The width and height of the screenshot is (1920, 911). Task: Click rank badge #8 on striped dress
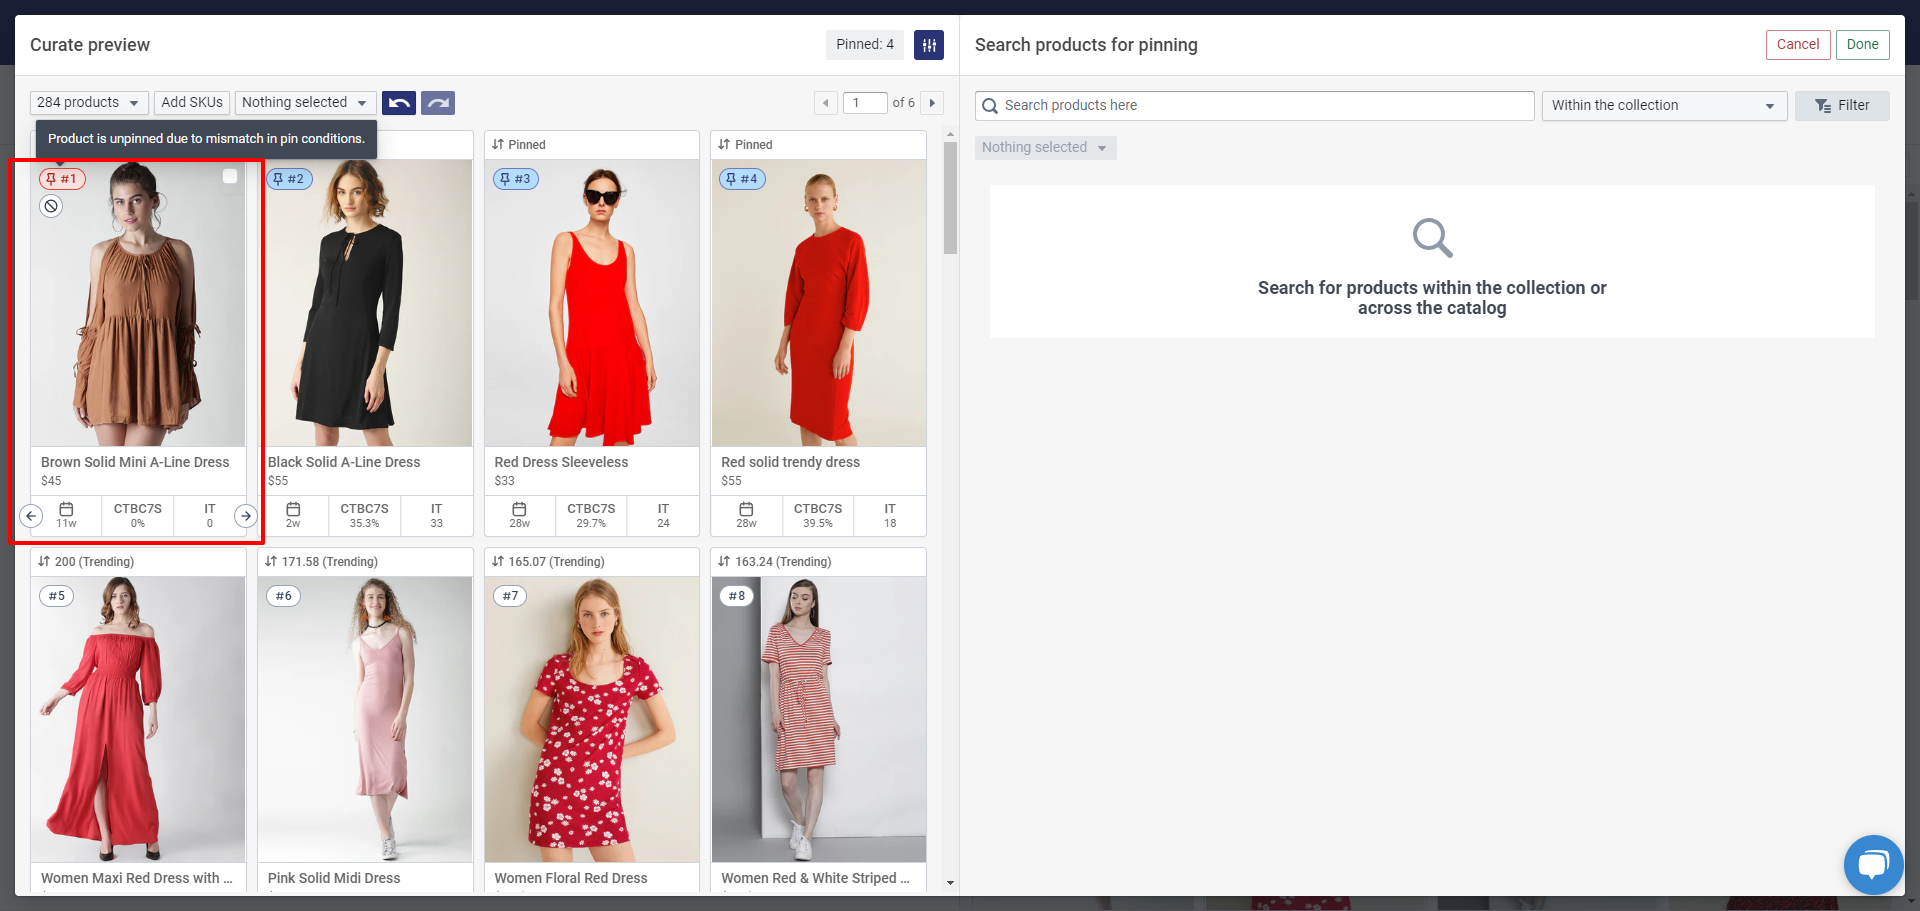pos(737,596)
